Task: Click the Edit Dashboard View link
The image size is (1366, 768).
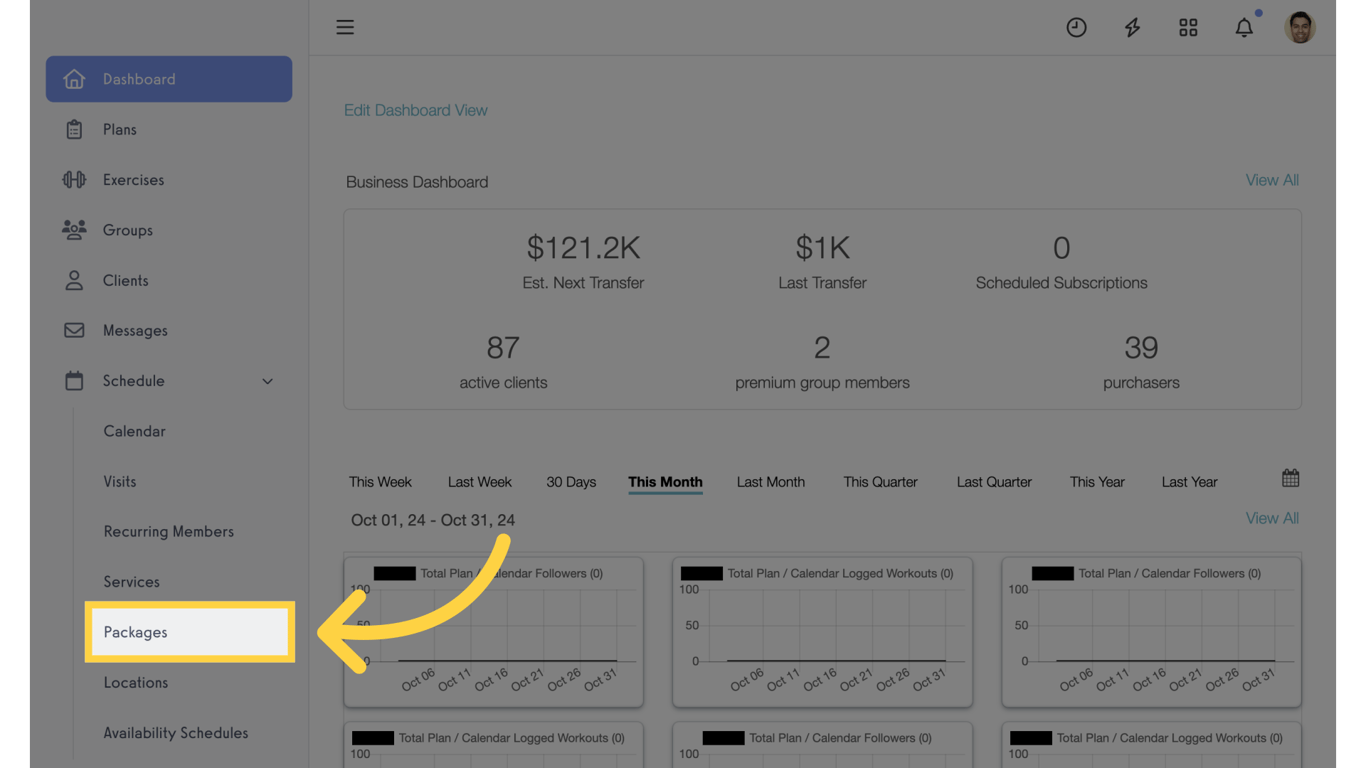Action: 416,110
